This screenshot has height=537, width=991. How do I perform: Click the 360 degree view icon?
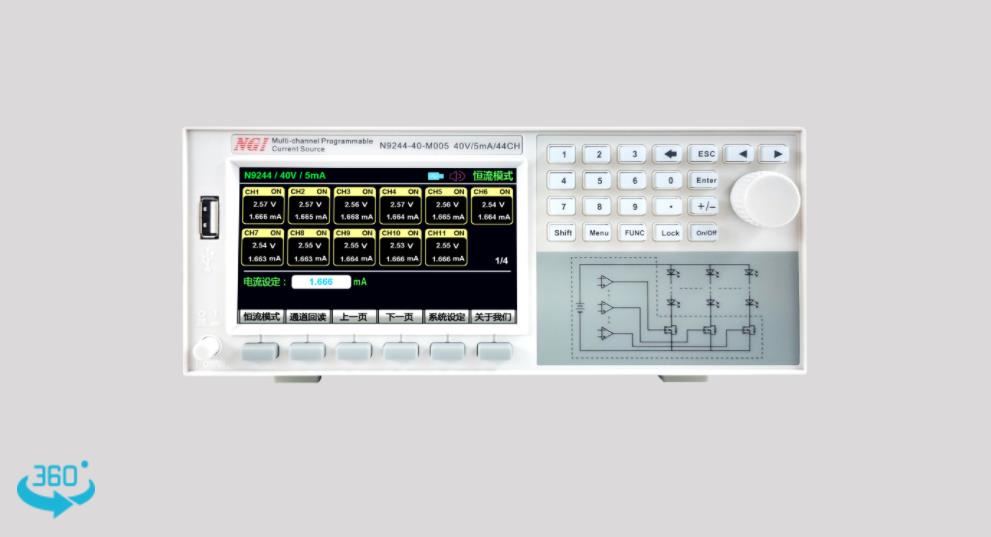[x=55, y=487]
